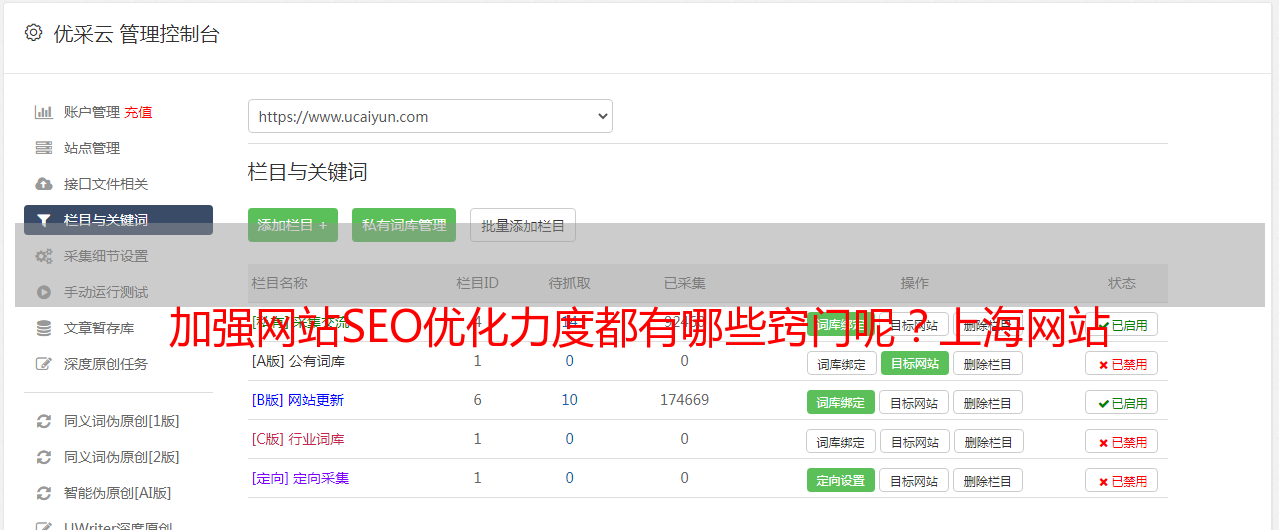The width and height of the screenshot is (1279, 530).
Task: Click 删除栏目 in the 定向采集 row
Action: (988, 480)
